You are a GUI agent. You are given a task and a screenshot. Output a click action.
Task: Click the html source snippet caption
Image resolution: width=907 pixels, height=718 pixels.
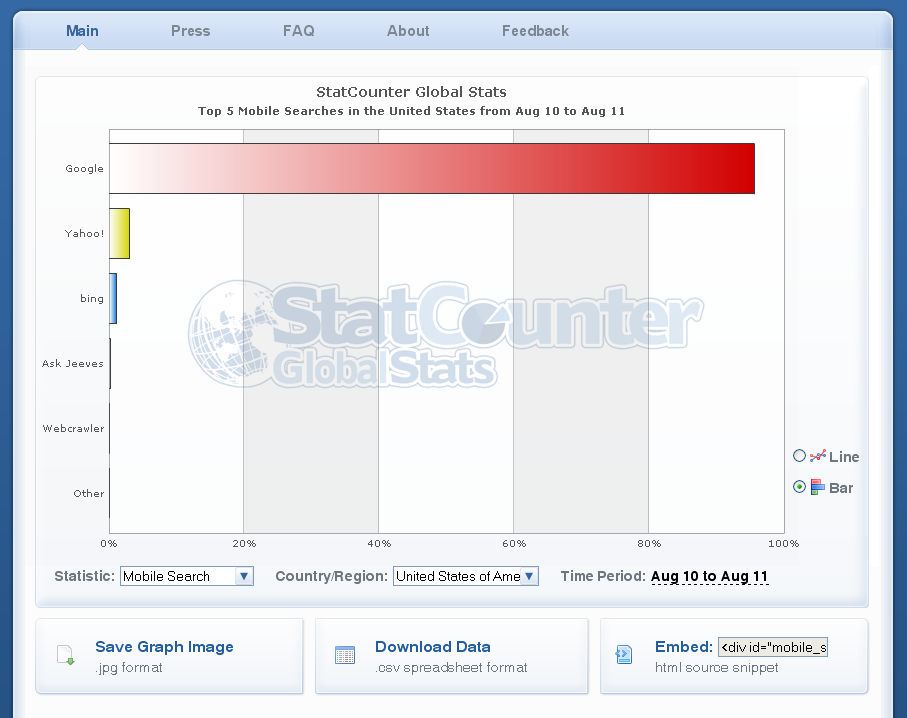(716, 668)
